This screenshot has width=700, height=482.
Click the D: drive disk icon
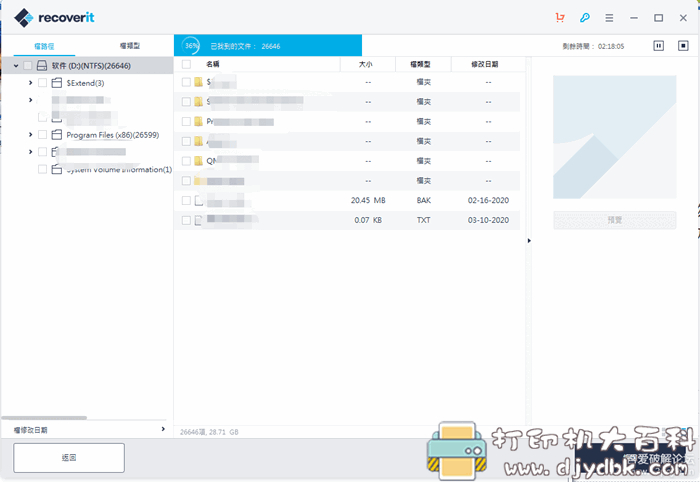42,66
